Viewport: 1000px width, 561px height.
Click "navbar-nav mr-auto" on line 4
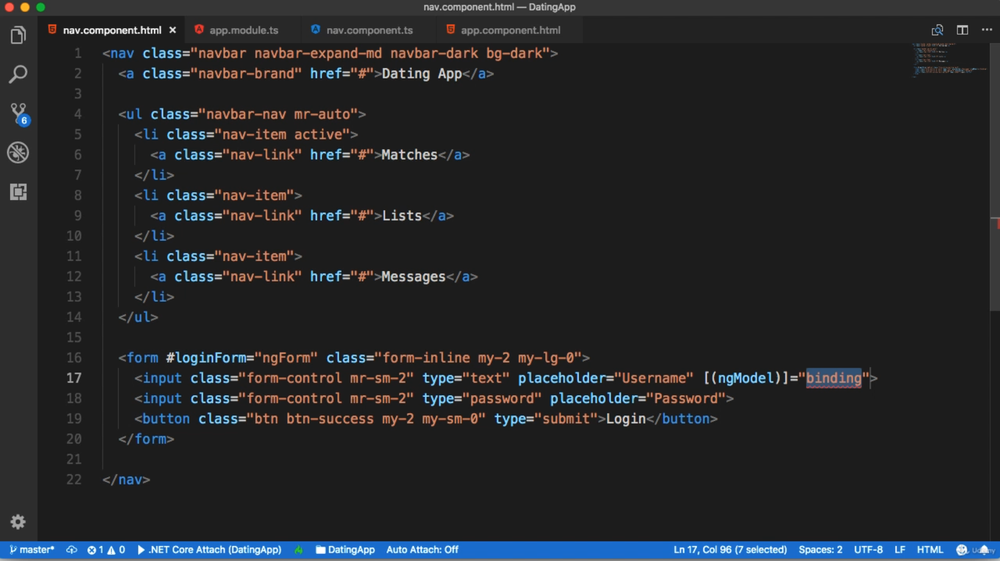278,114
